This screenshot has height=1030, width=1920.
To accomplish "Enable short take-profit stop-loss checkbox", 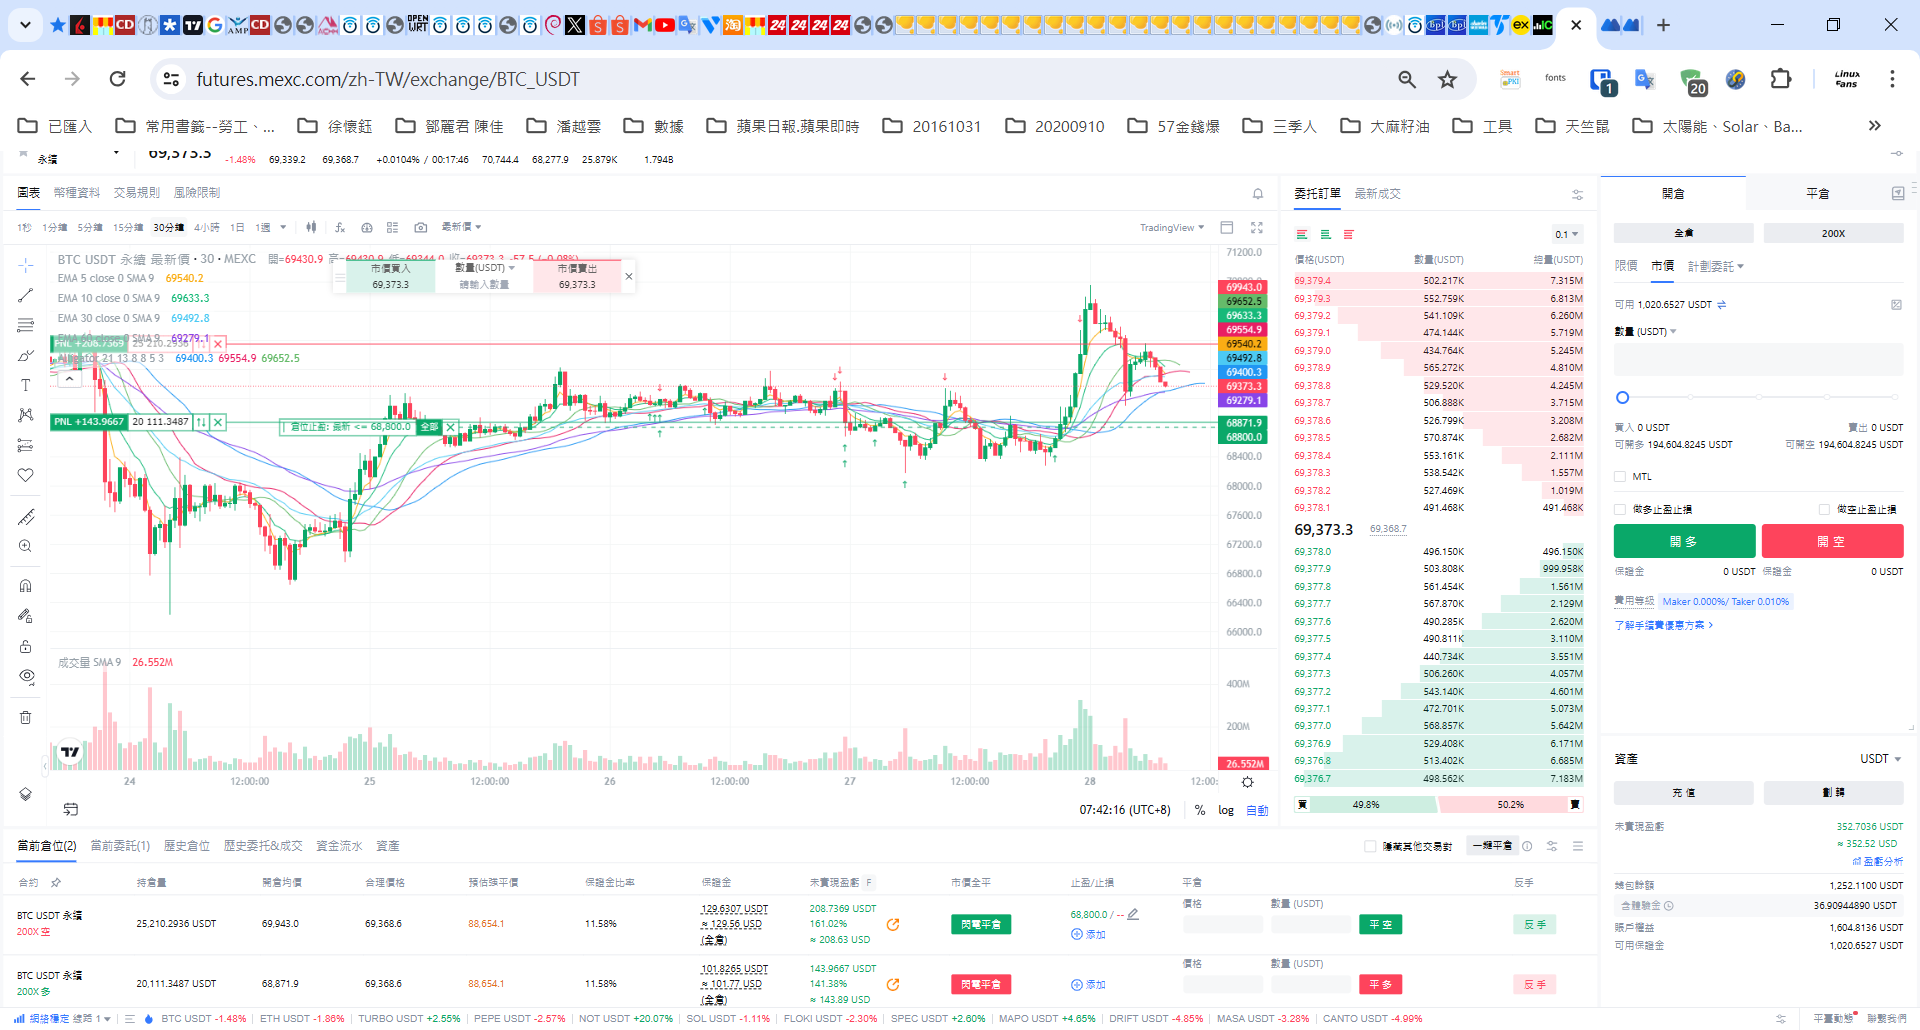I will coord(1824,509).
